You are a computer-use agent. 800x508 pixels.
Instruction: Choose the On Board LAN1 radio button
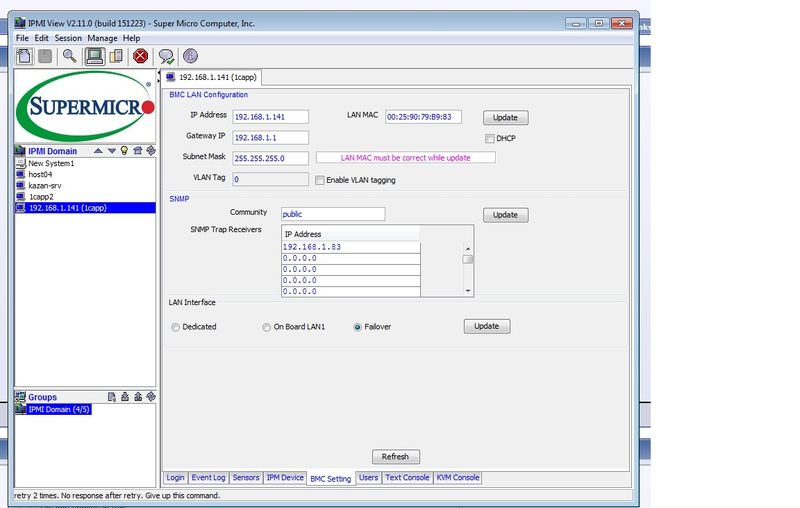click(266, 327)
